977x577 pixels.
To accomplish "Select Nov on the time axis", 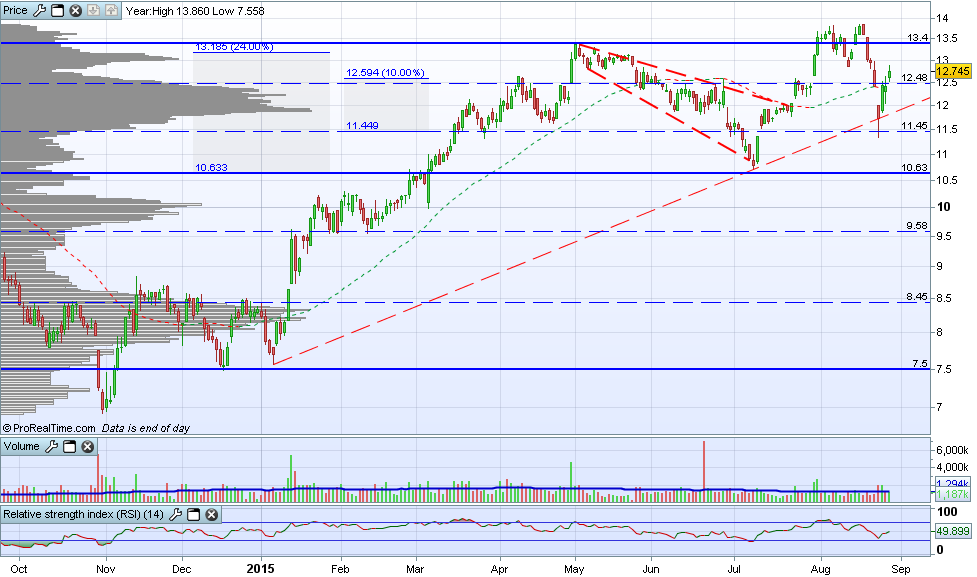I will 106,569.
